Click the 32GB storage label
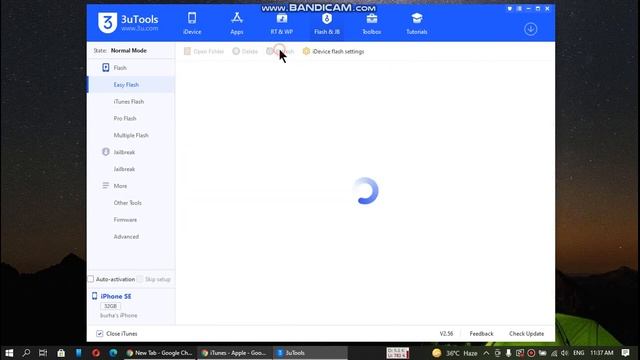 (110, 306)
